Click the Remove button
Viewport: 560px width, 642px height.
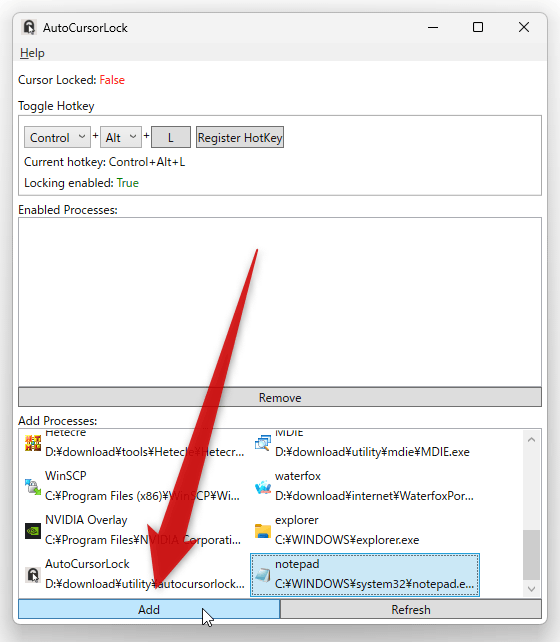pyautogui.click(x=280, y=398)
